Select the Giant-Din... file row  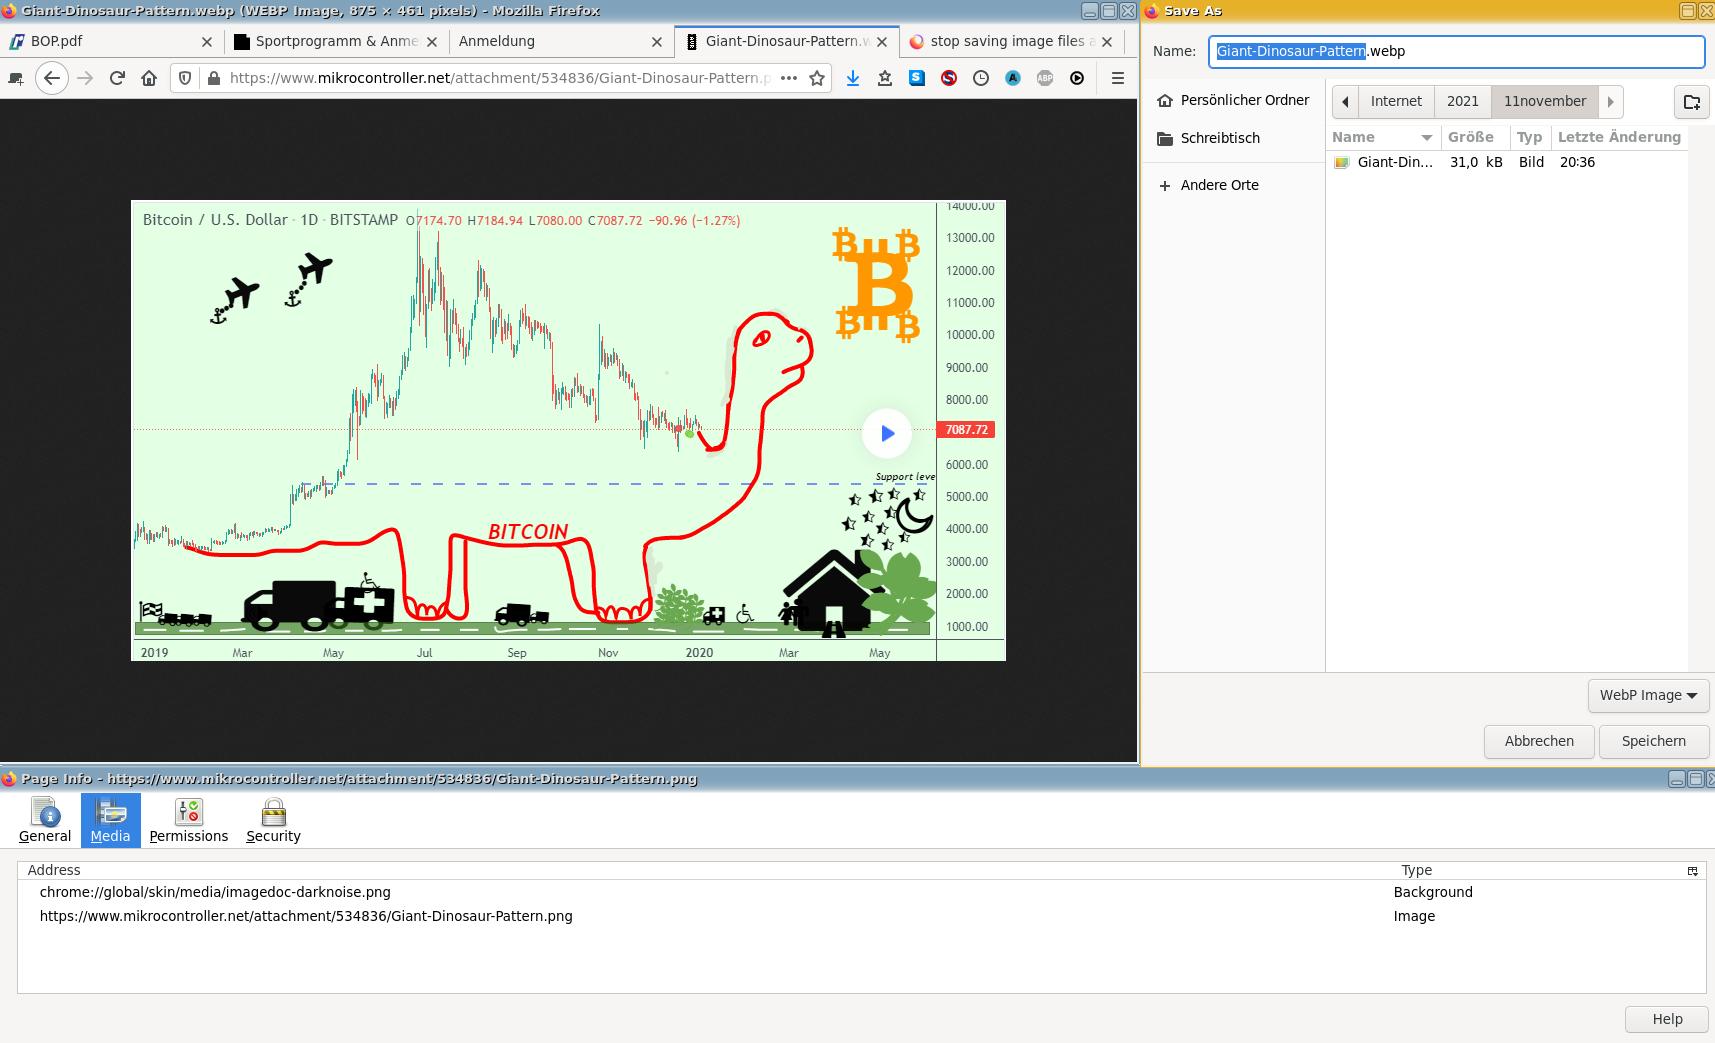point(1507,162)
